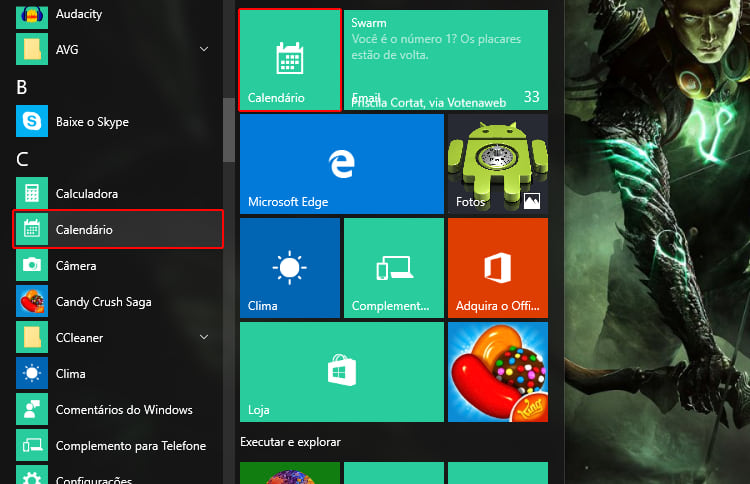Click the Audacity label text

[x=79, y=14]
